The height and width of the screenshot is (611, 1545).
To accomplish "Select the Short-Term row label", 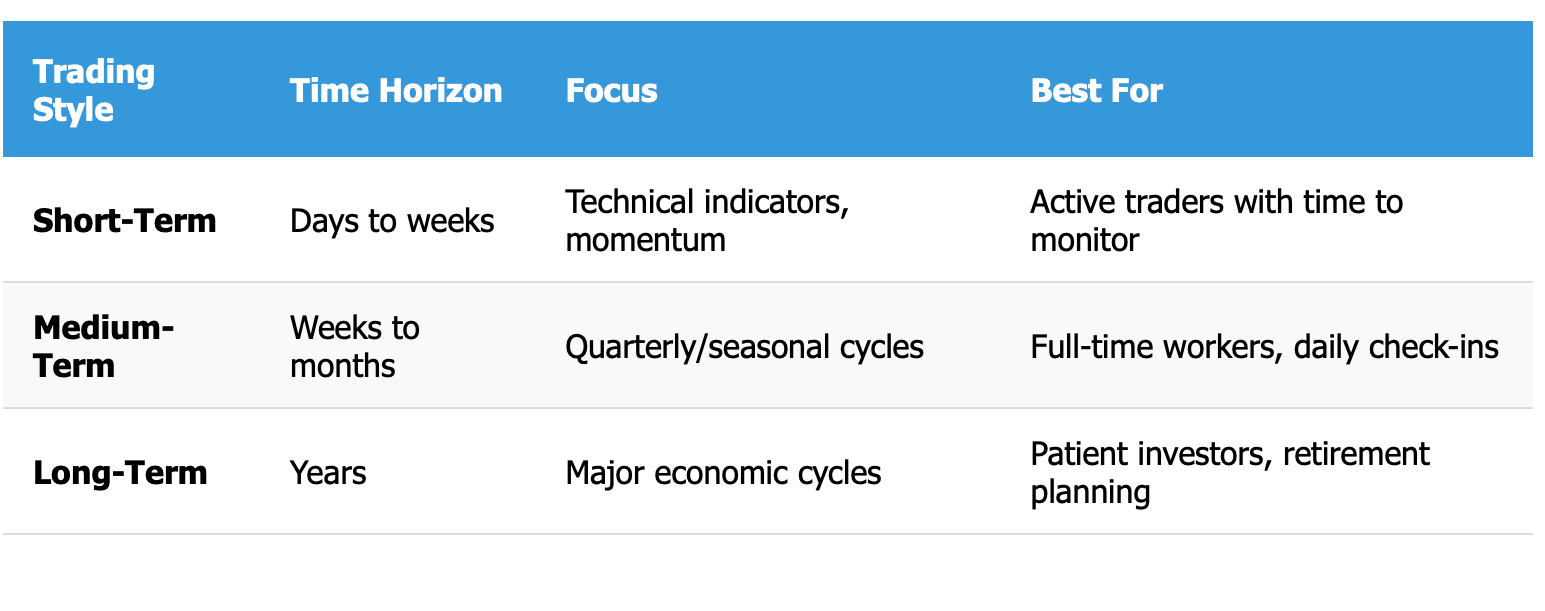I will pos(125,220).
